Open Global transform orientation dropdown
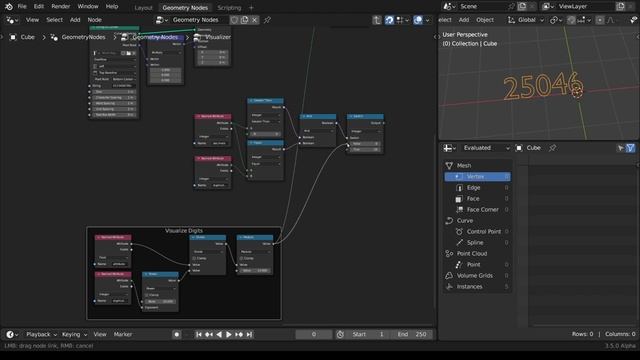This screenshot has width=640, height=360. pos(526,20)
